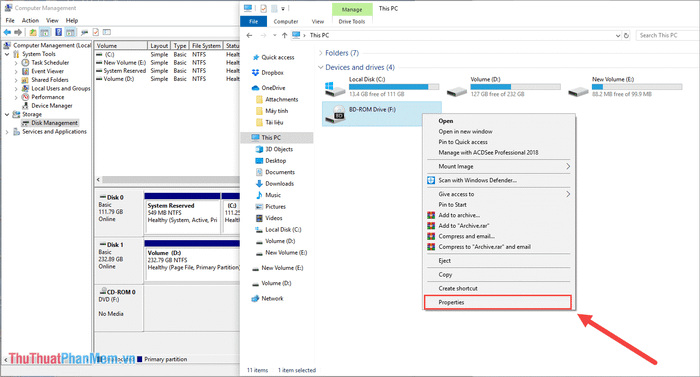Expand the Event Viewer node

point(16,71)
